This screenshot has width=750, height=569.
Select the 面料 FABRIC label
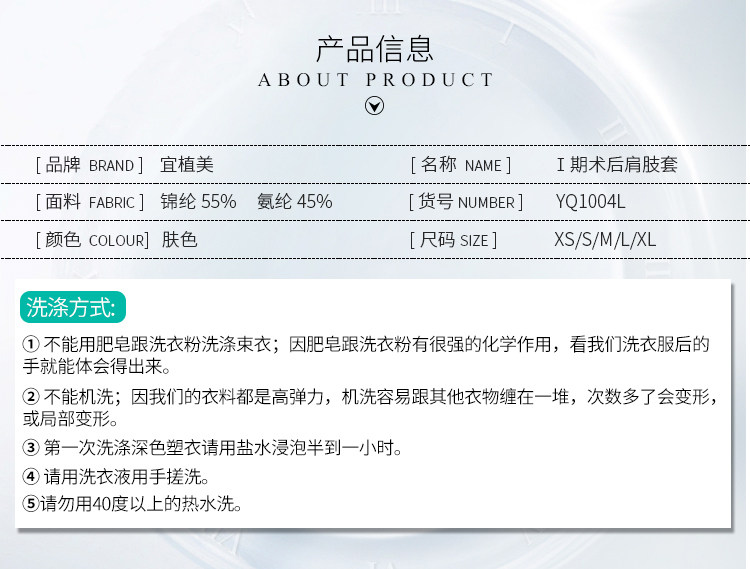pos(89,202)
